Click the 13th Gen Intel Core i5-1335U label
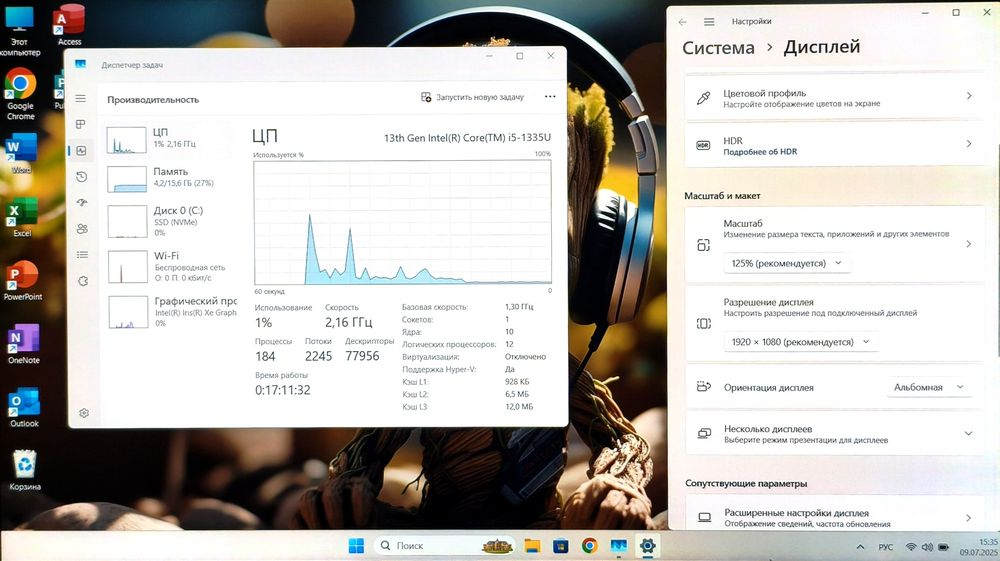The width and height of the screenshot is (1000, 561). 467,138
